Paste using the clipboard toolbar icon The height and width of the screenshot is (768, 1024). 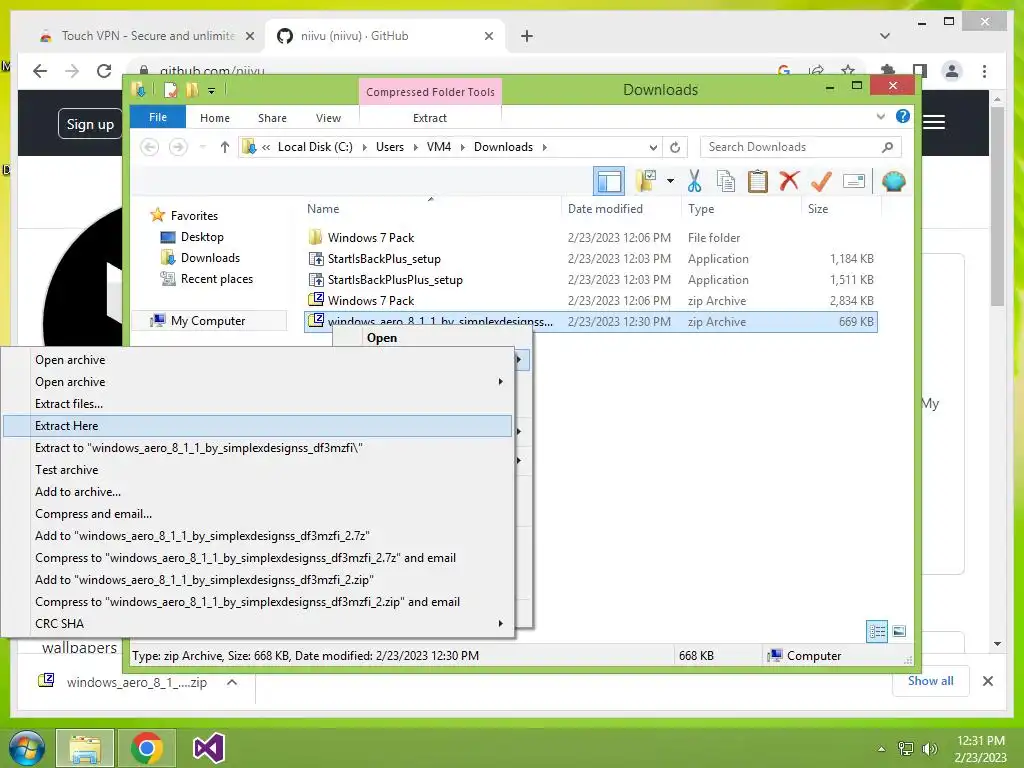[758, 181]
